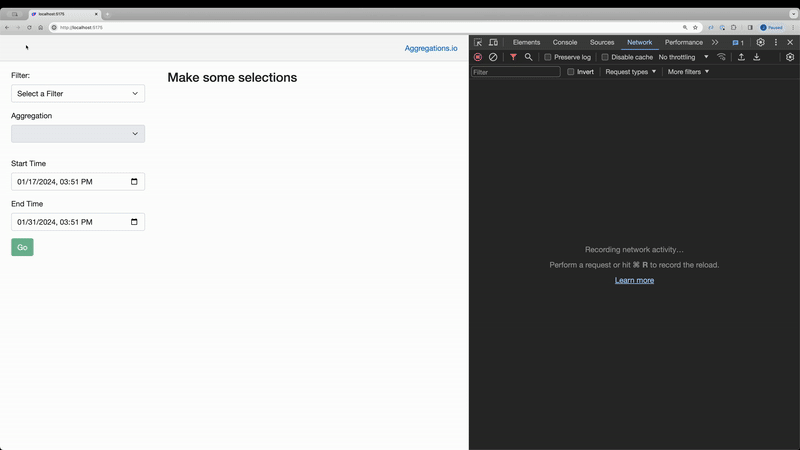Select the localhost:5175 browser tab
The image size is (800, 450).
pos(63,14)
